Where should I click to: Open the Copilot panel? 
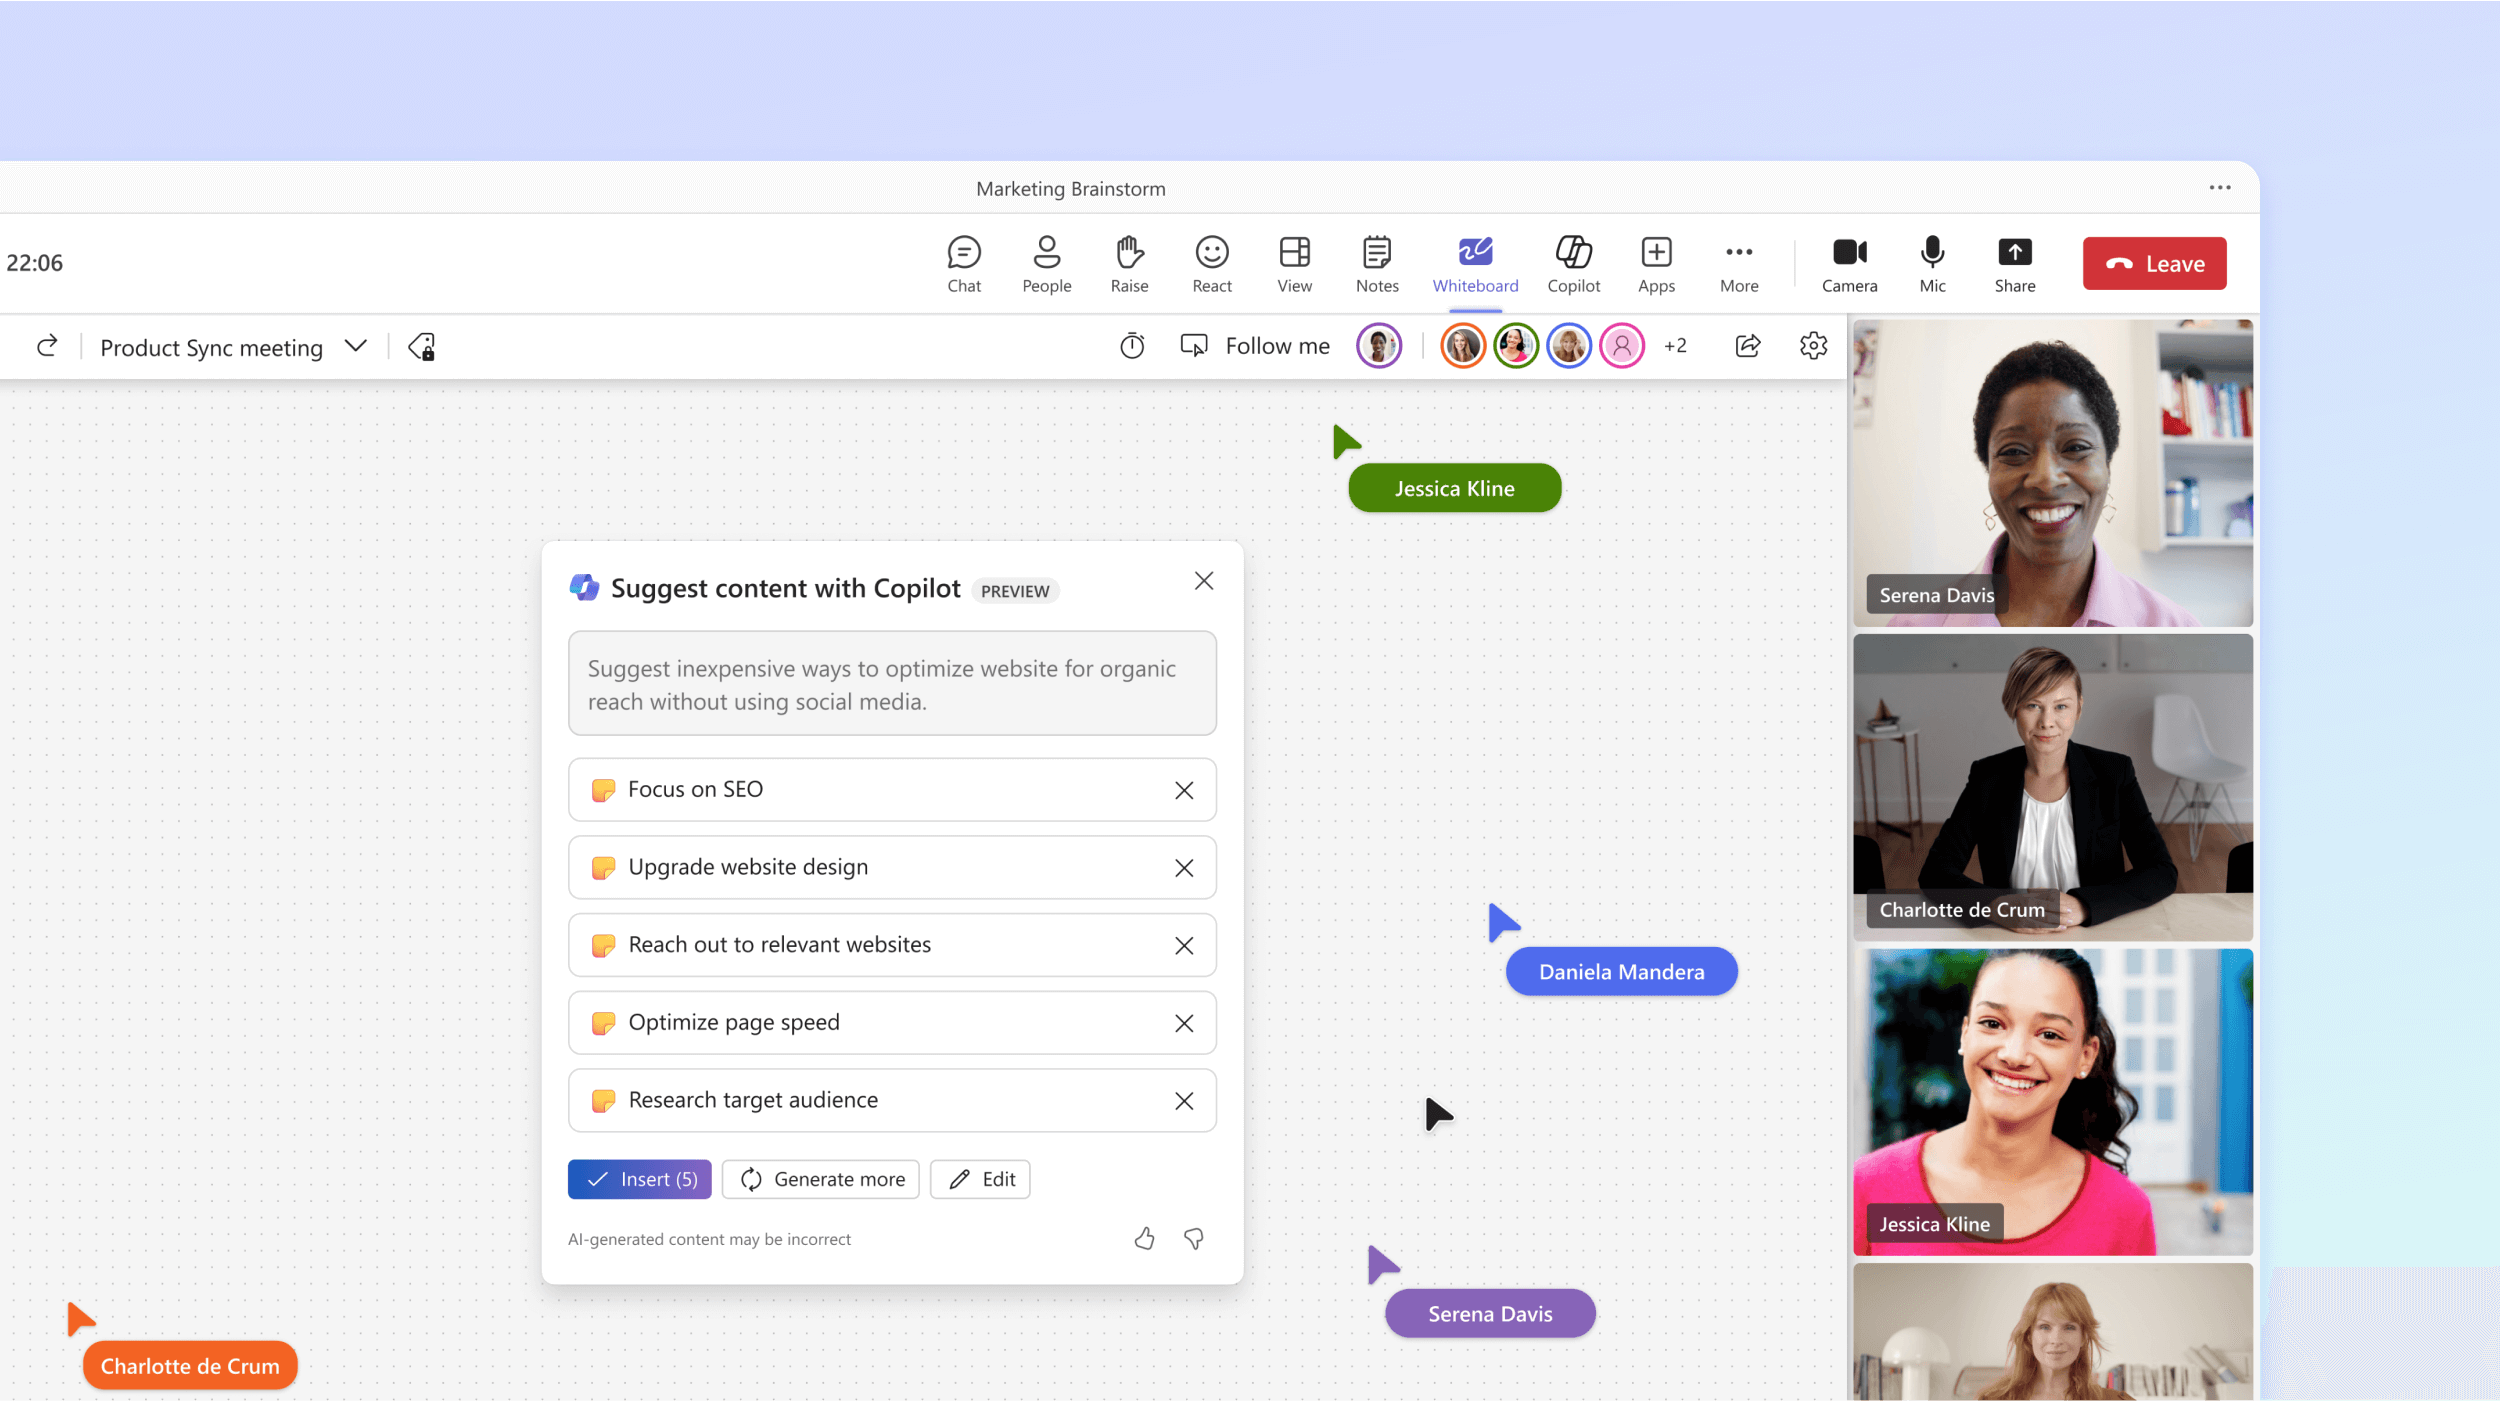point(1573,263)
